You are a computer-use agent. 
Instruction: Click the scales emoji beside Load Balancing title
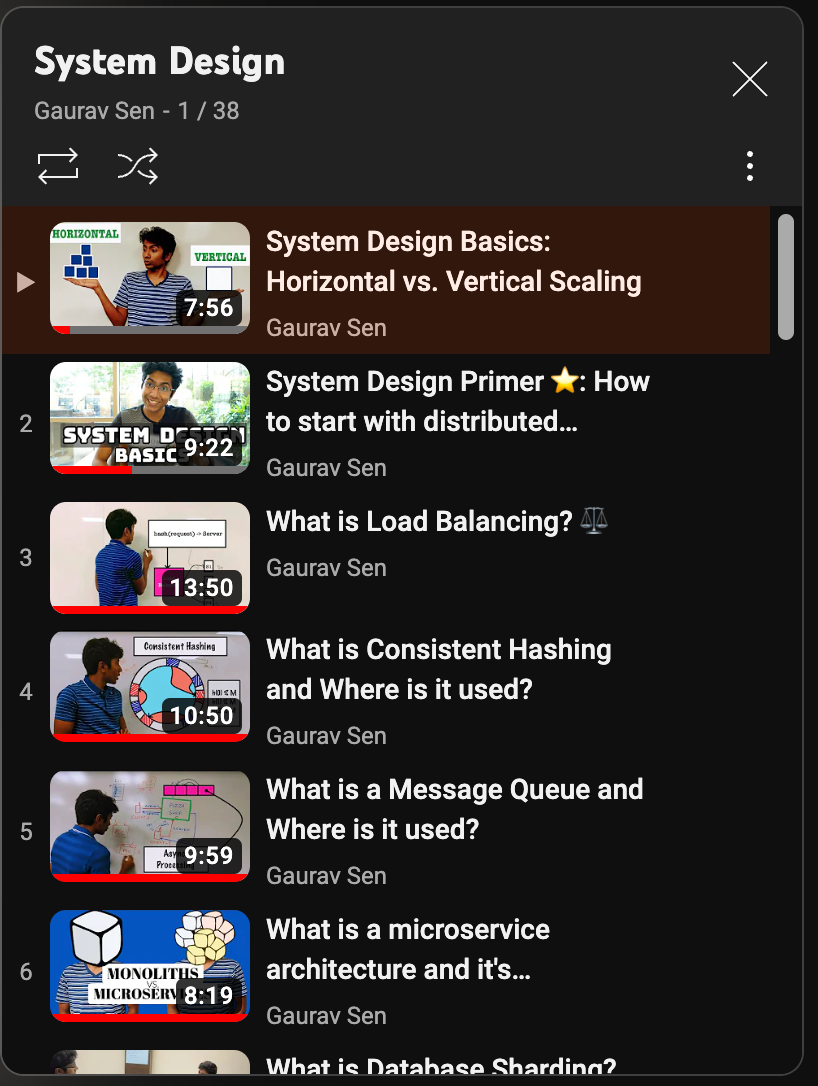pyautogui.click(x=594, y=520)
